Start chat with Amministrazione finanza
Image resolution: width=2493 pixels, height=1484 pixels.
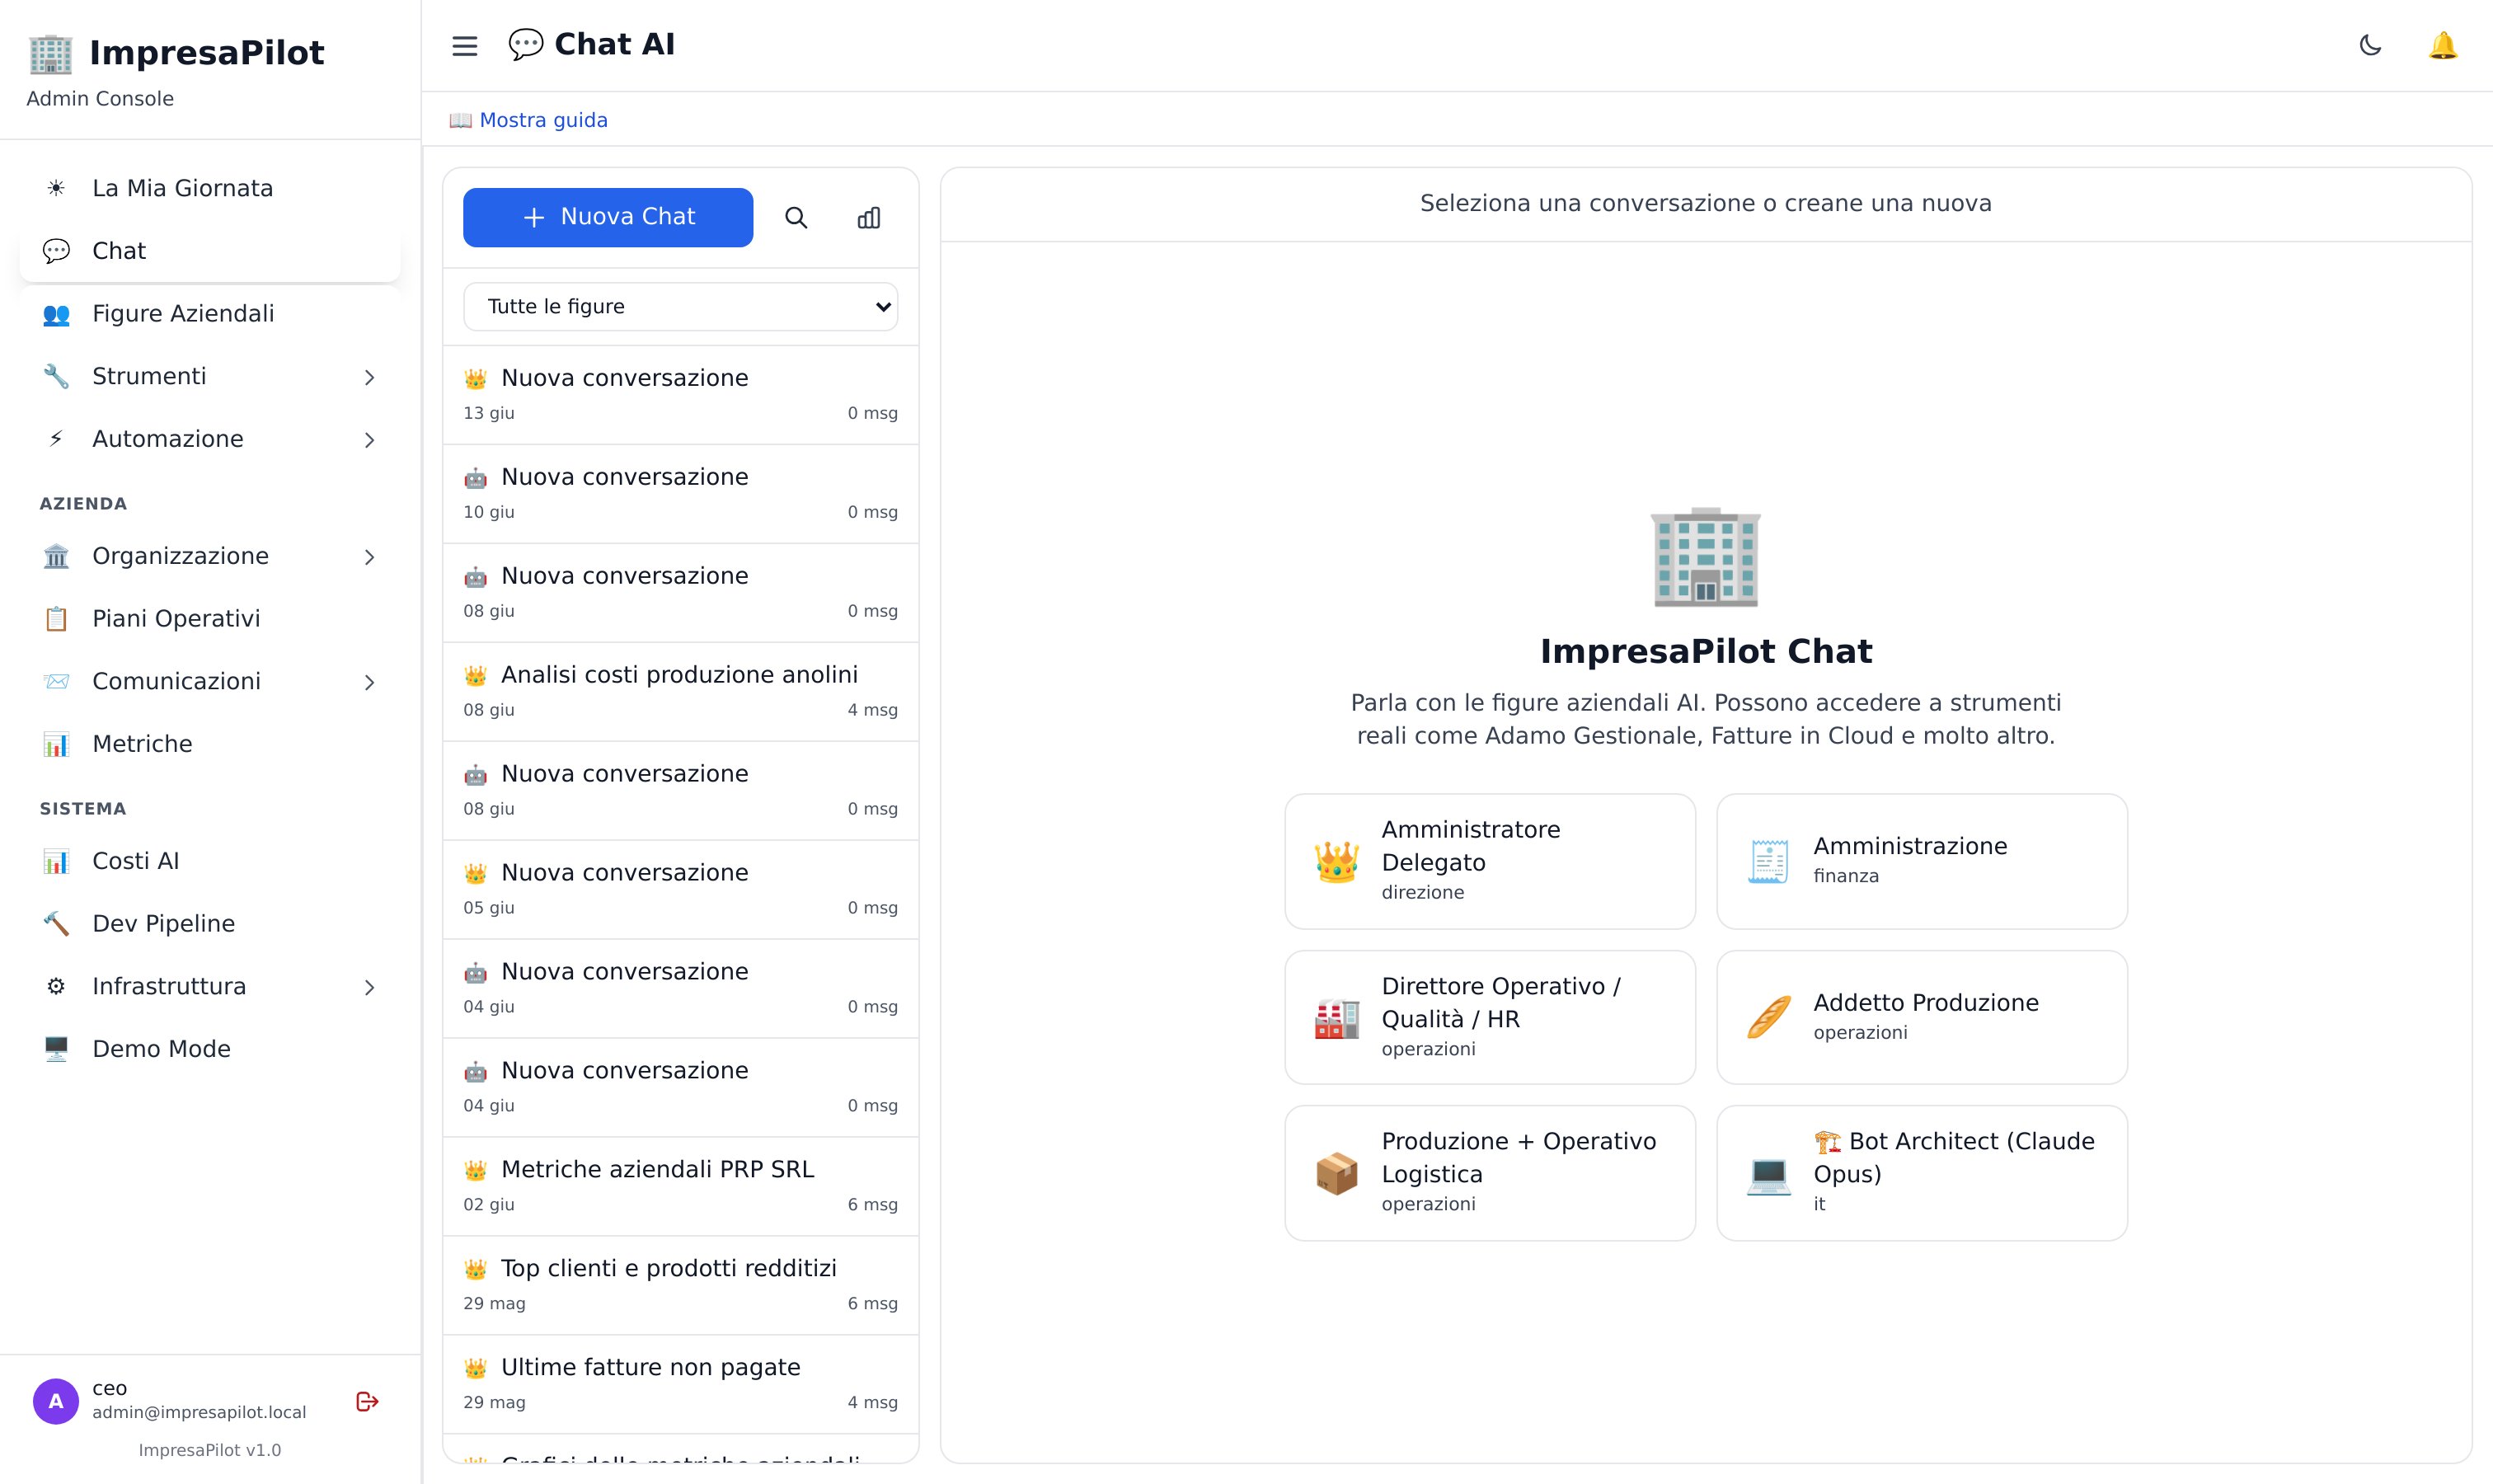click(x=1922, y=861)
